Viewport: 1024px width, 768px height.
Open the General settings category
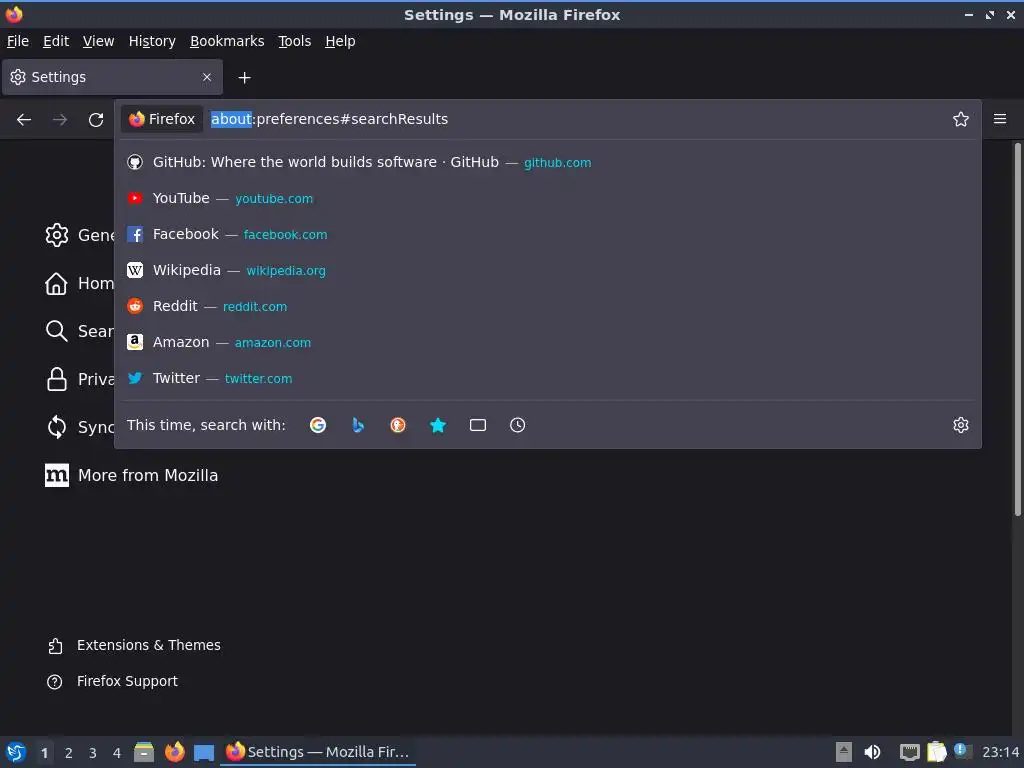coord(80,235)
